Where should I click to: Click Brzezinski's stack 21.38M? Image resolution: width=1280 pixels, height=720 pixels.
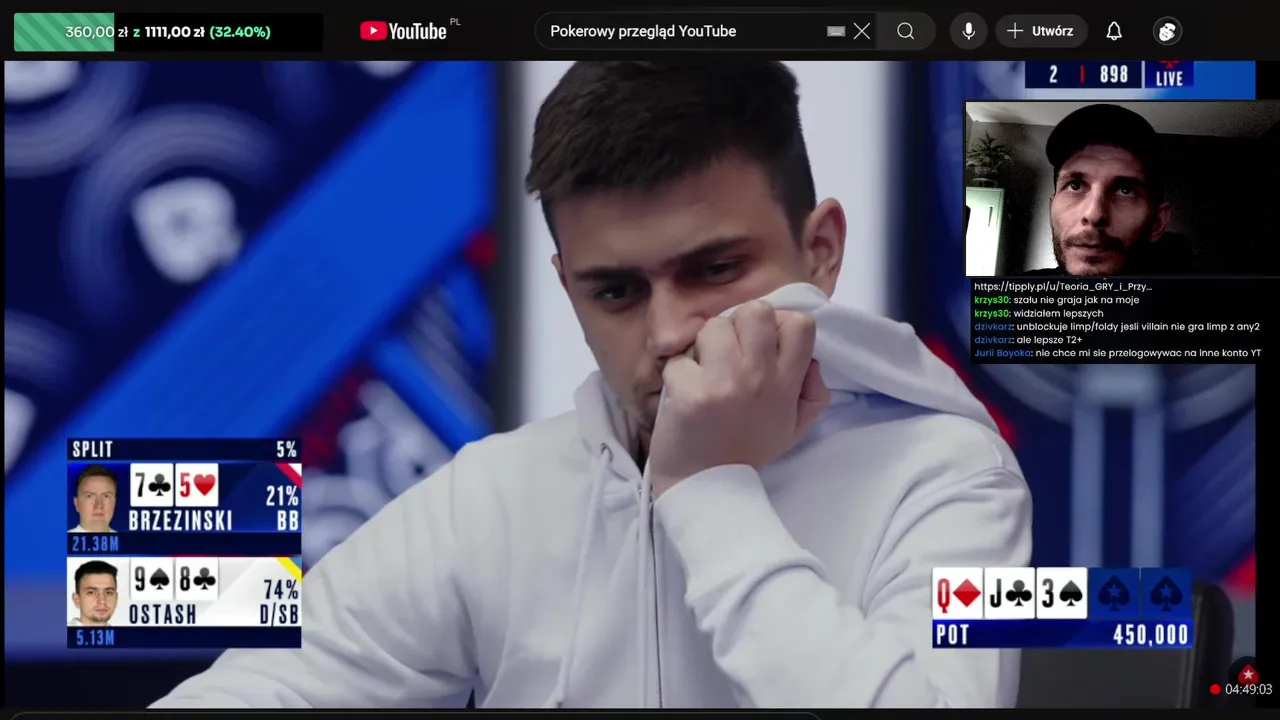tap(95, 544)
